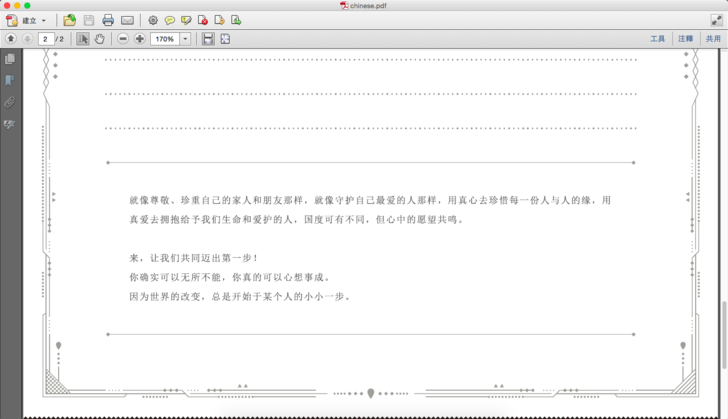Image resolution: width=728 pixels, height=419 pixels.
Task: Add a sticky note comment
Action: coord(169,20)
